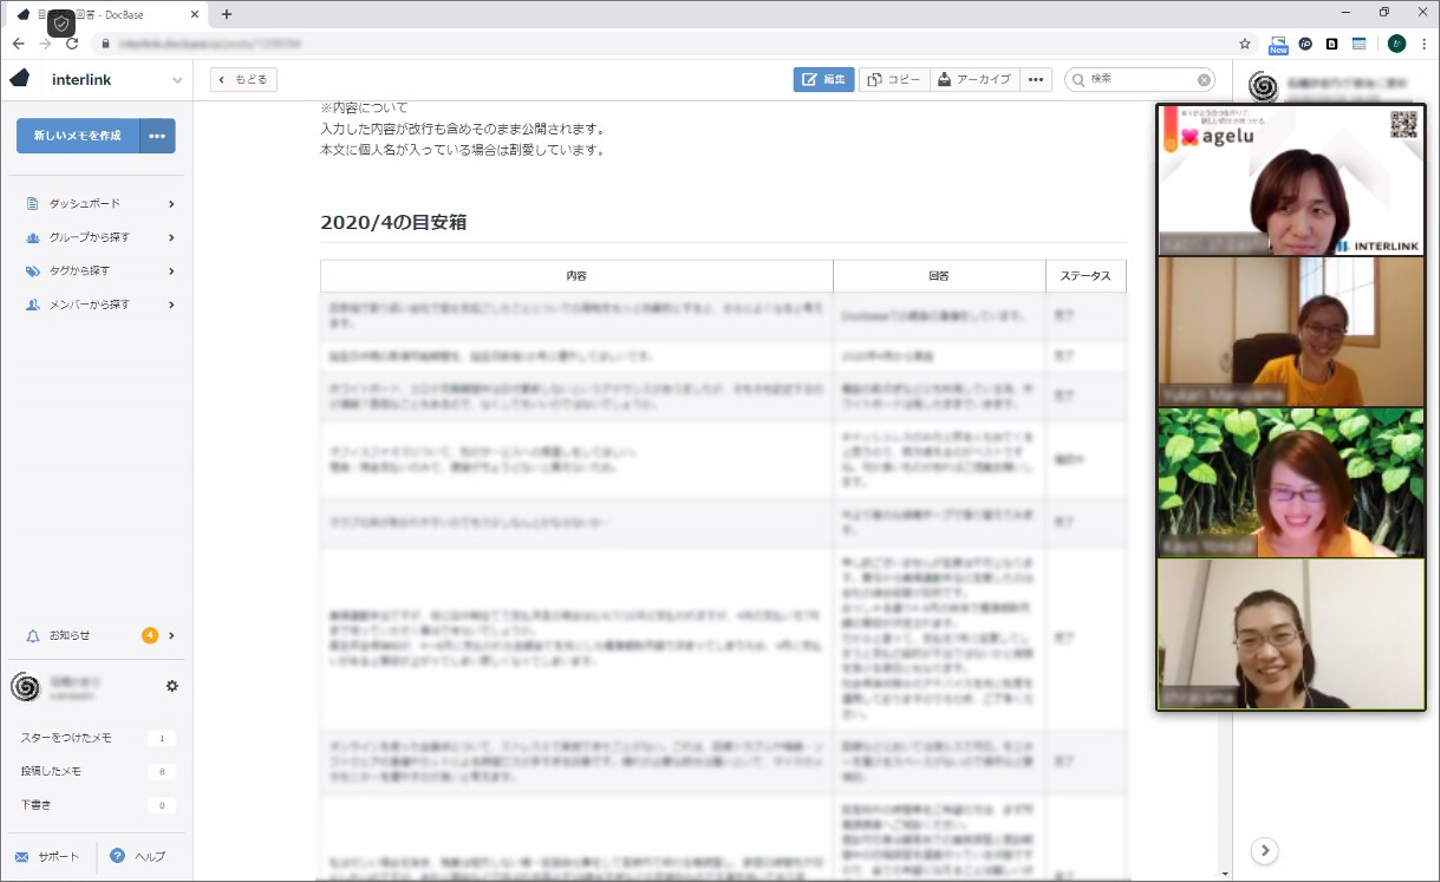Click the lock icon in the address bar
1440x882 pixels.
tap(105, 44)
